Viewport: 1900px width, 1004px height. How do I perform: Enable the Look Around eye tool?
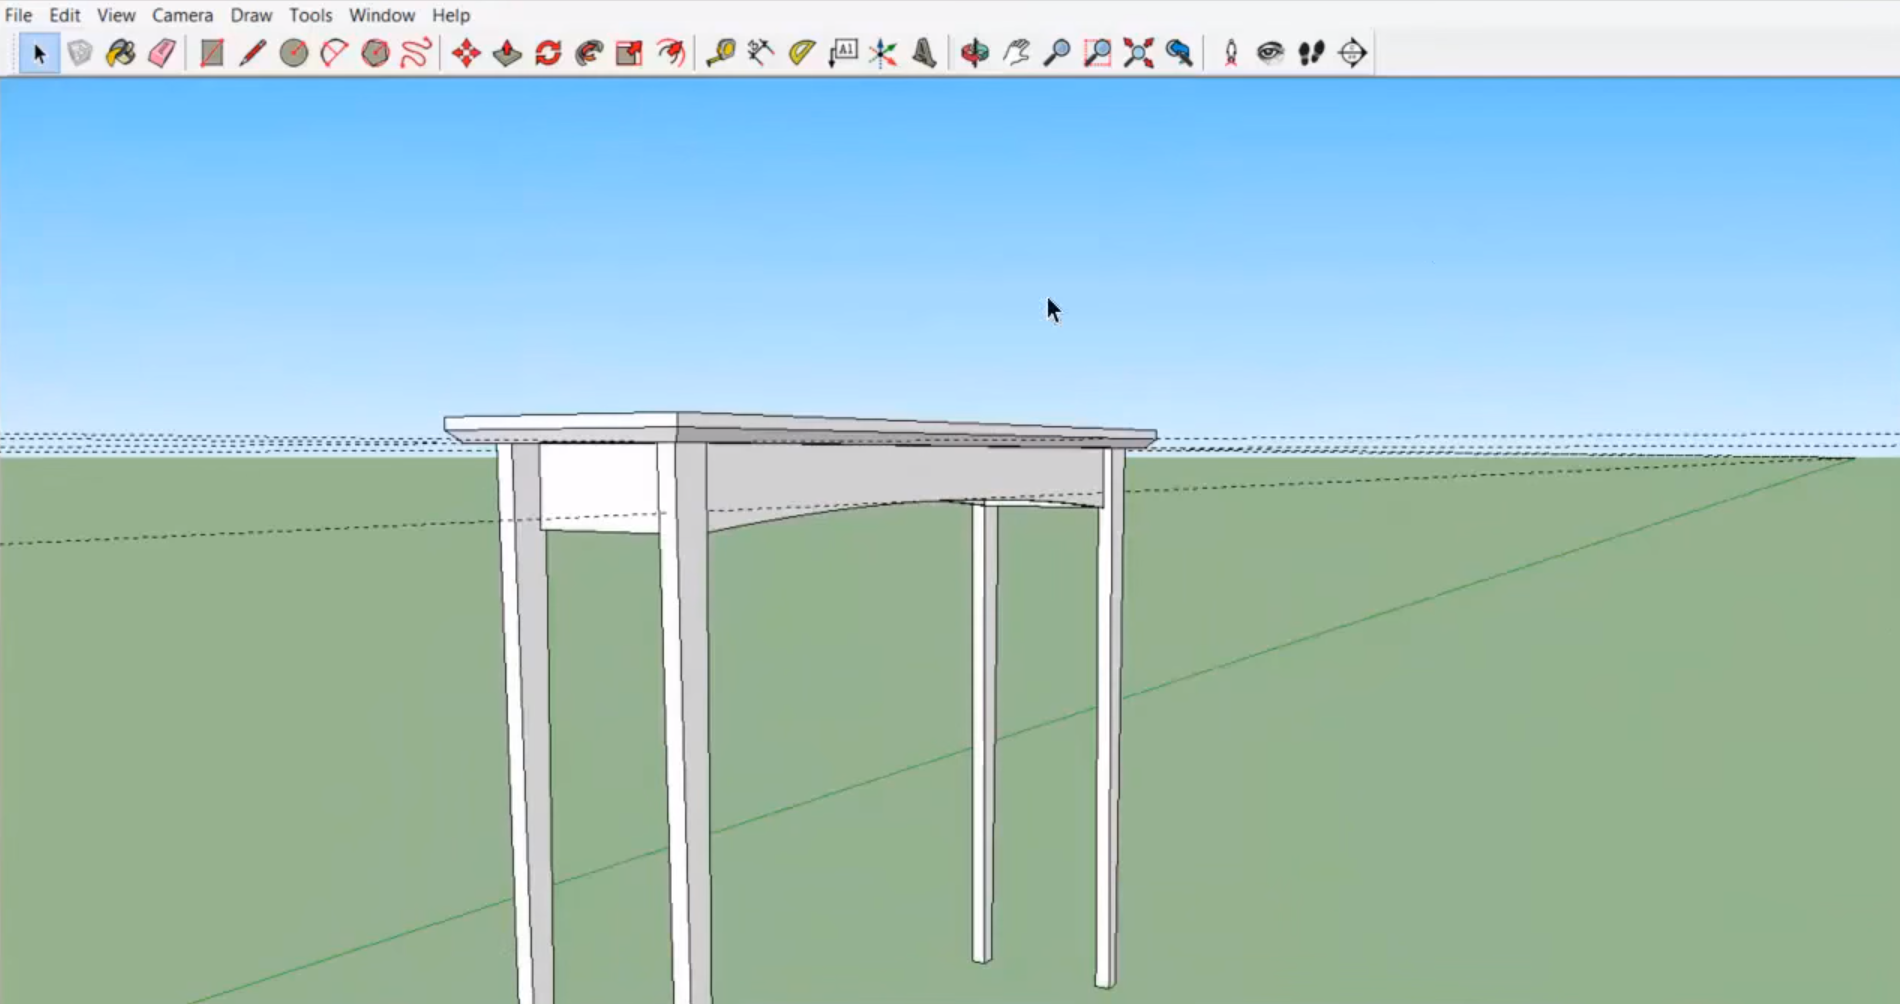(x=1270, y=53)
